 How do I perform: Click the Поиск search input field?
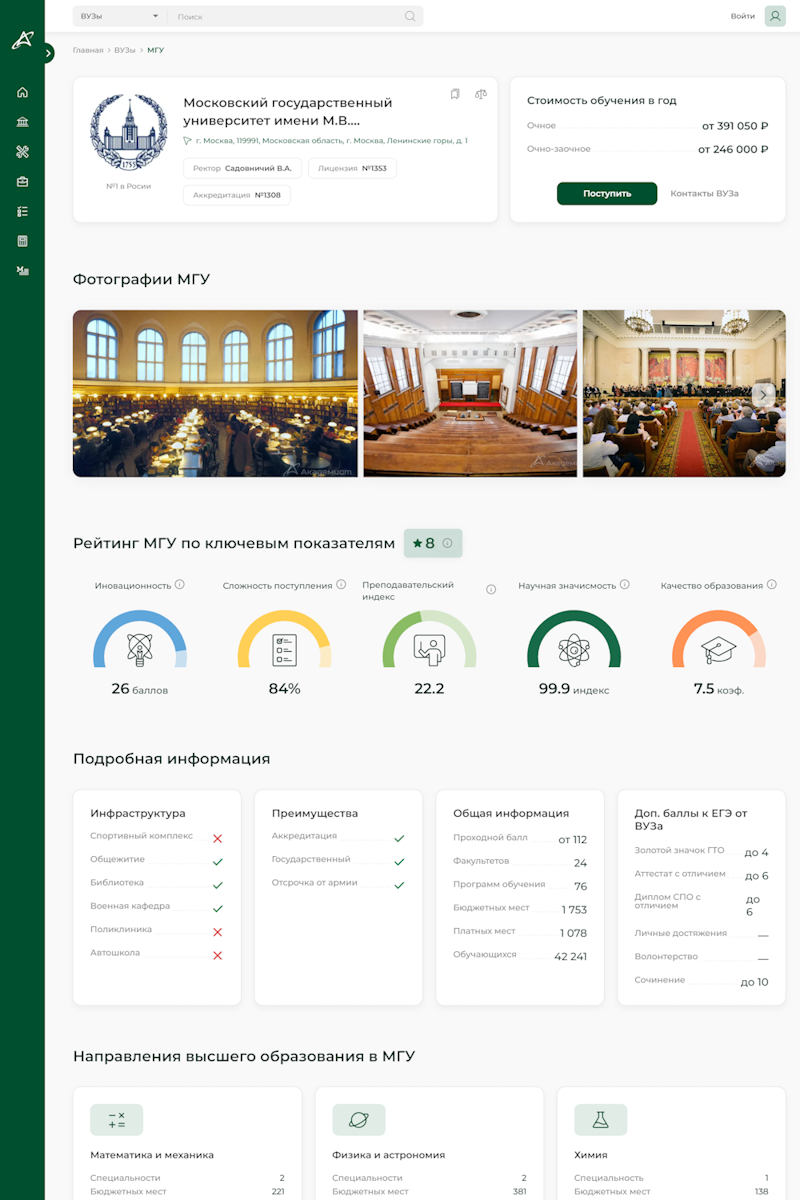[288, 16]
